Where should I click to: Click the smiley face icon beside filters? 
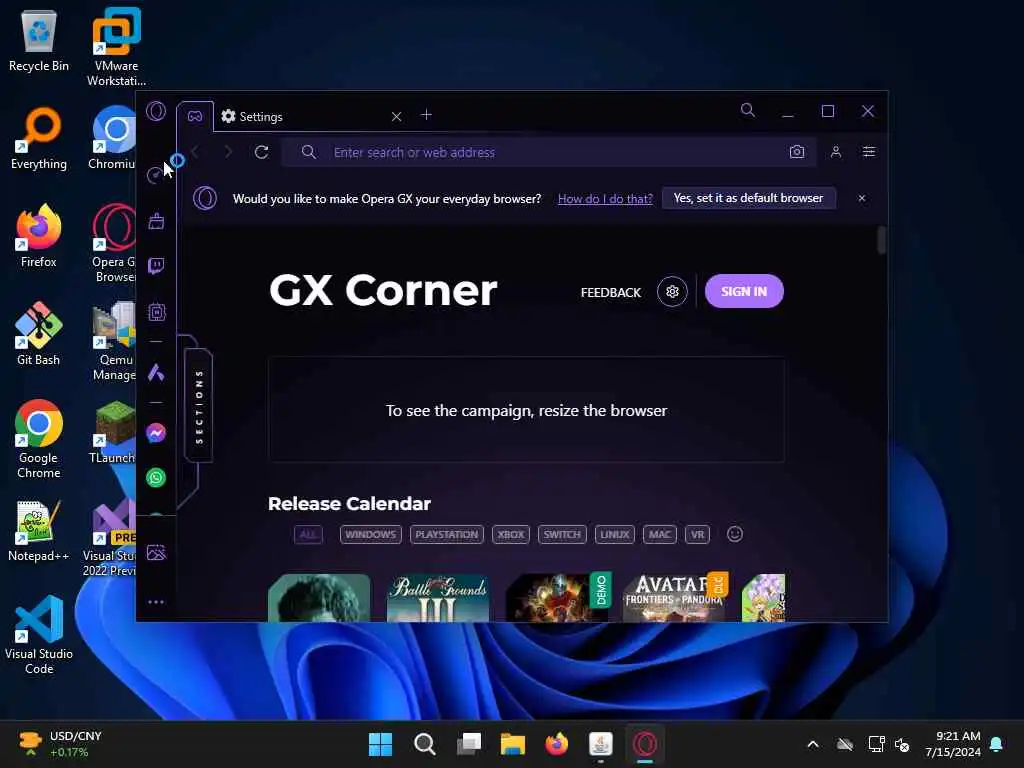coord(735,534)
